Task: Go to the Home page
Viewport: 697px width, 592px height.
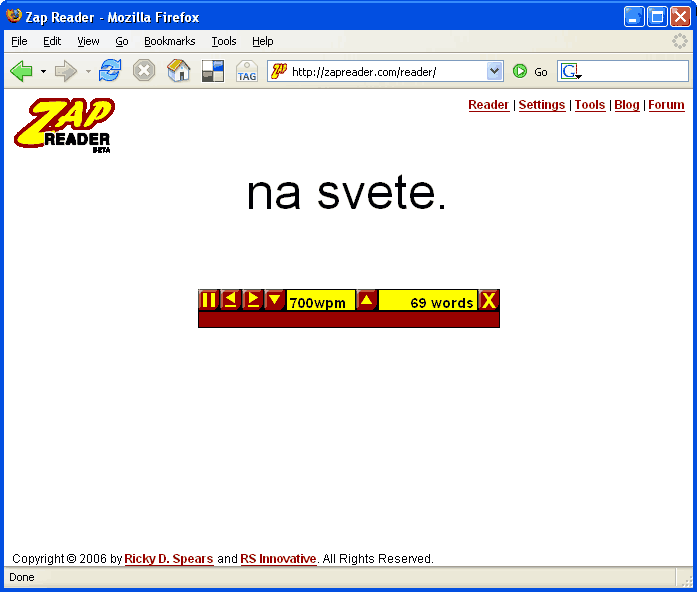Action: pyautogui.click(x=179, y=70)
